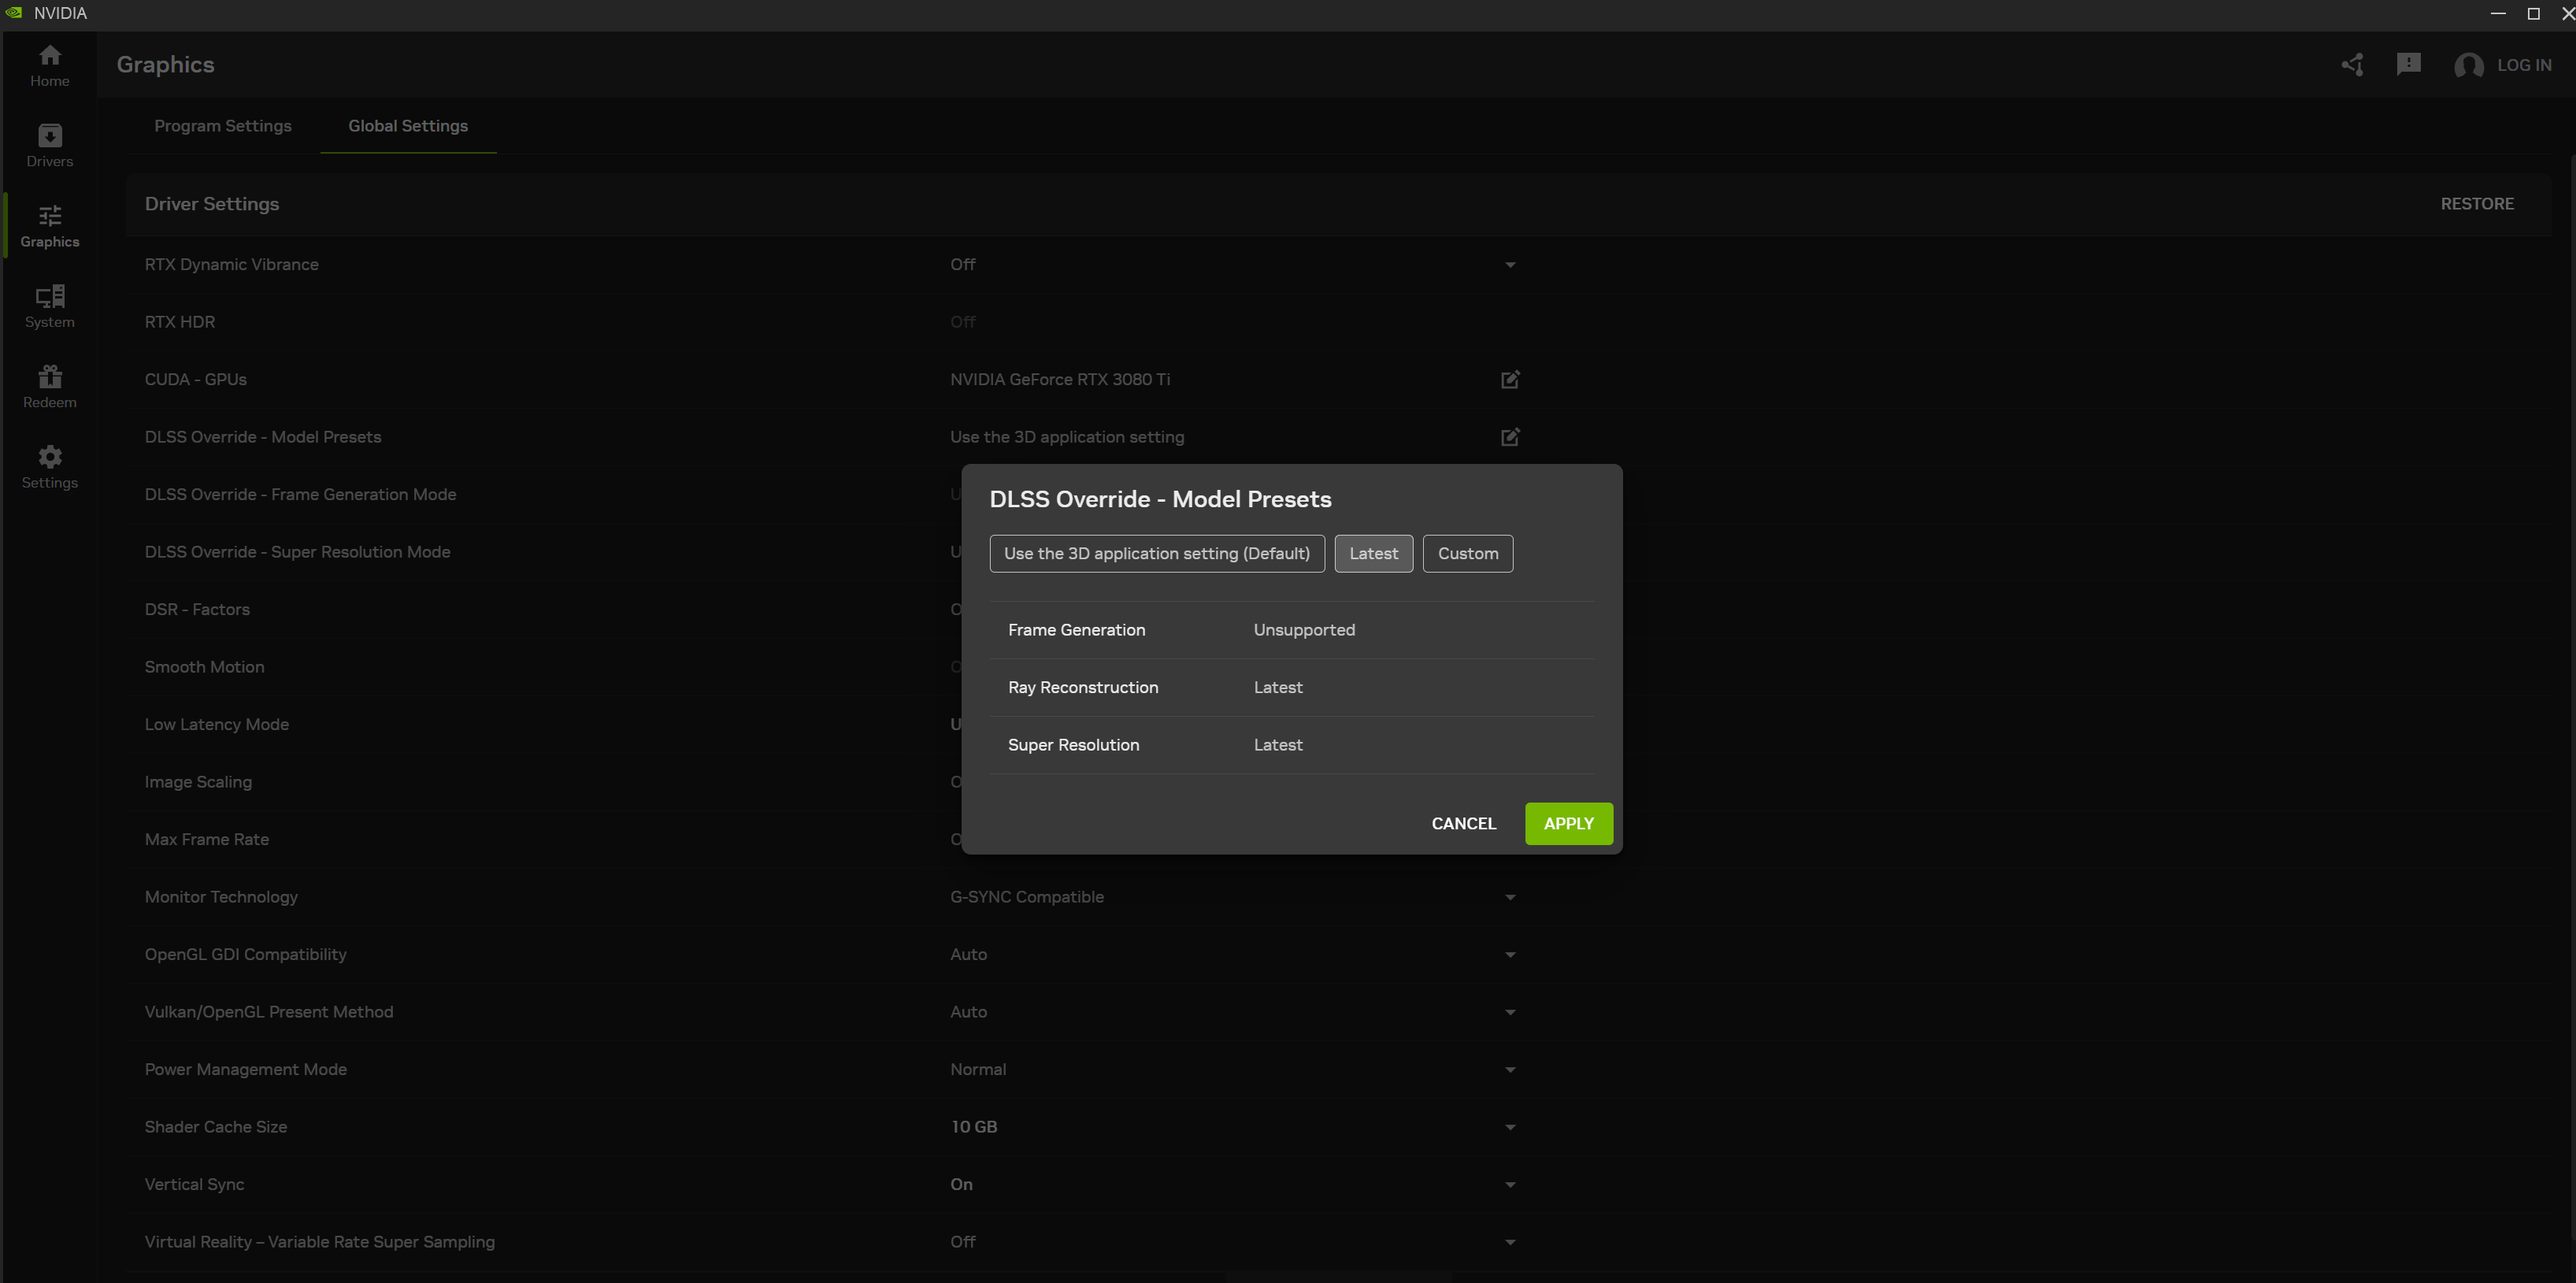The height and width of the screenshot is (1283, 2576).
Task: Choose Use the 3D application setting (Default)
Action: pos(1156,553)
